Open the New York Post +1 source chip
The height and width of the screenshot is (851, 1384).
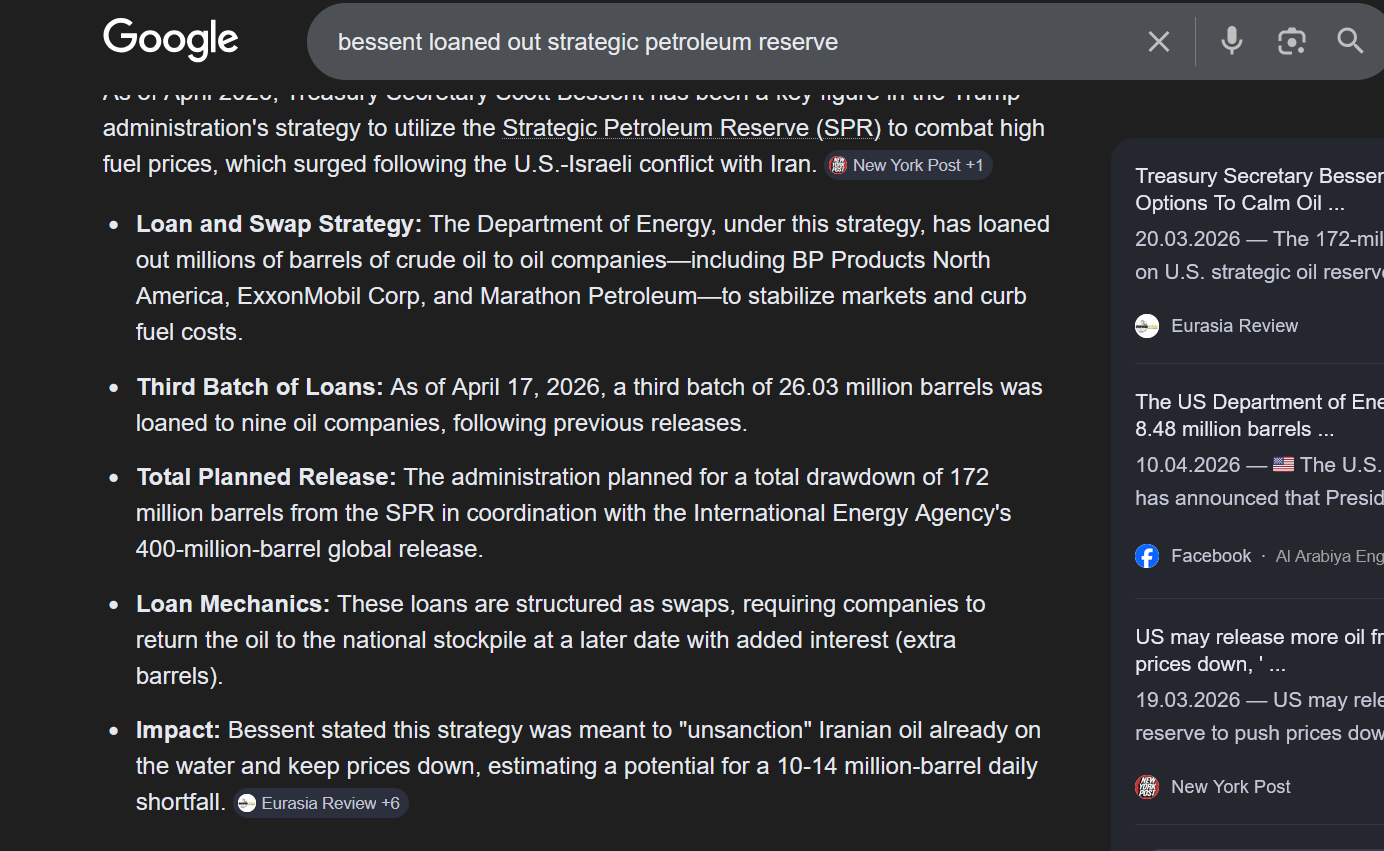[908, 165]
